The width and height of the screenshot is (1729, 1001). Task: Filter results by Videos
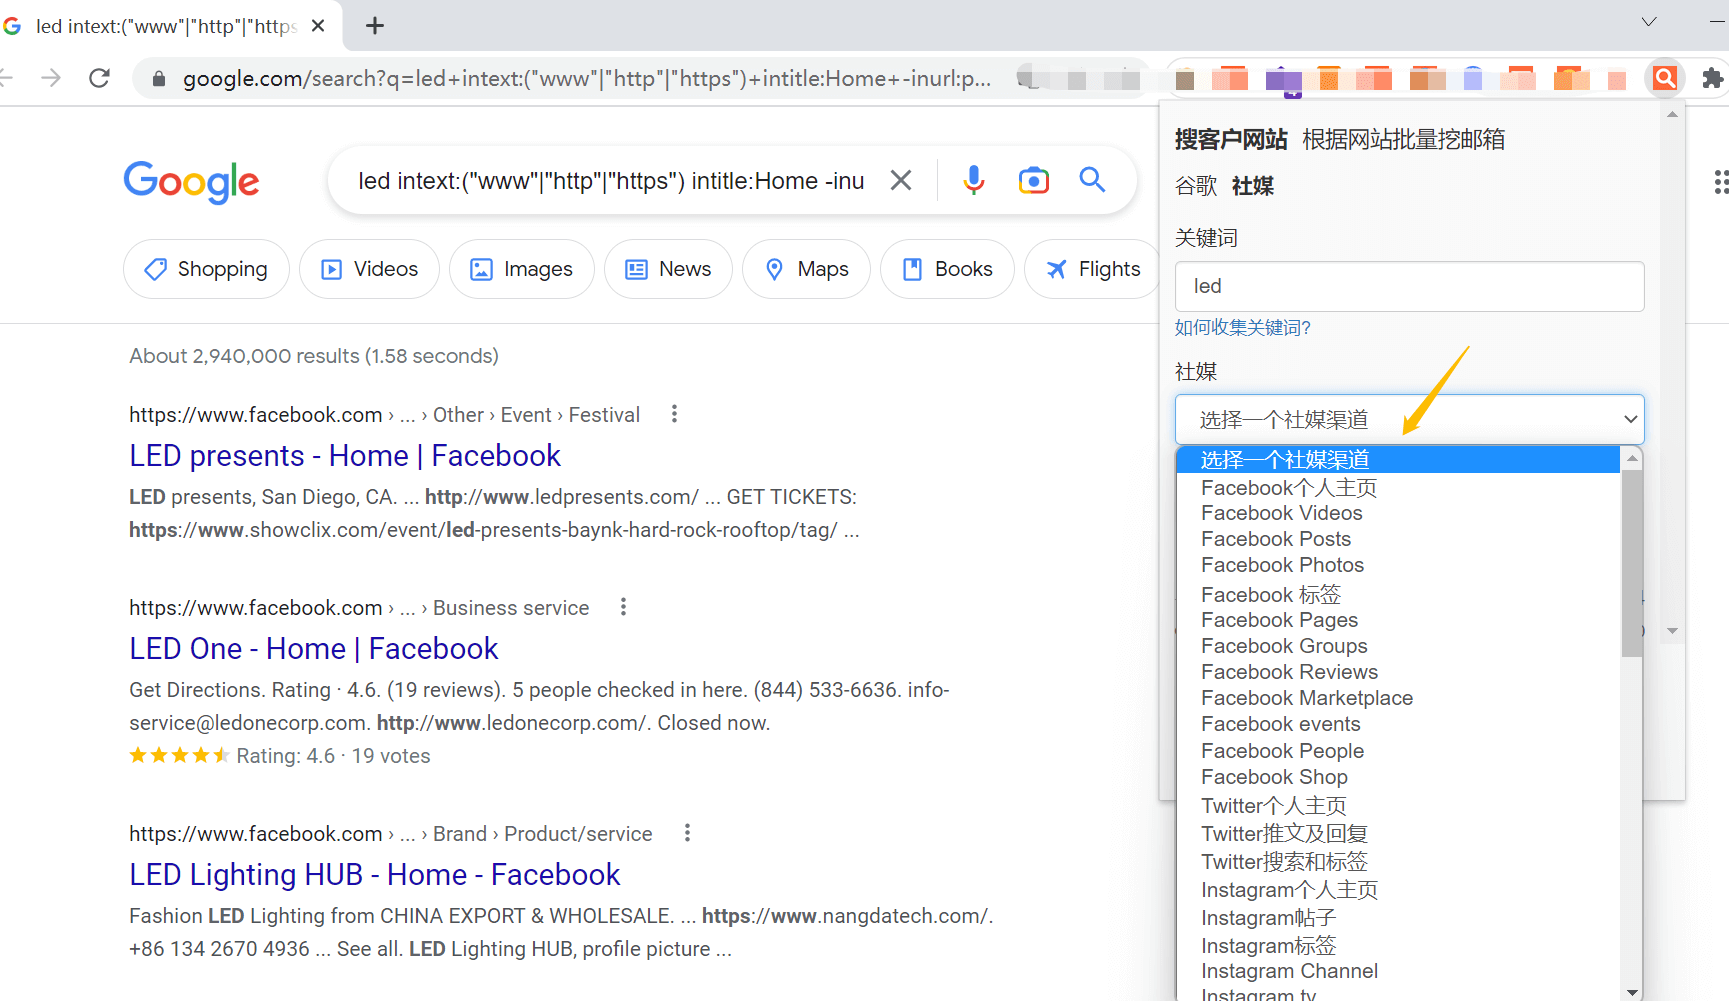369,269
